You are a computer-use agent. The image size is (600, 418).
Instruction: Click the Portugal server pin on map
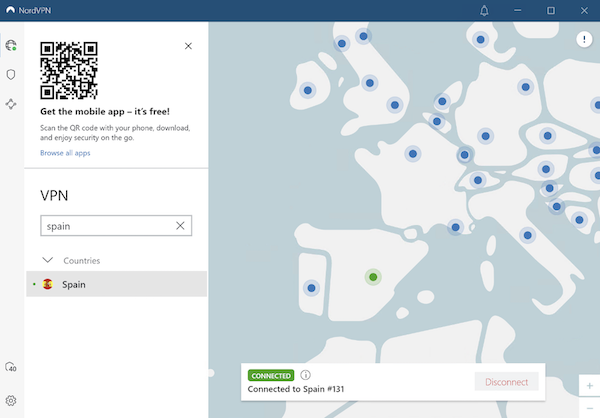[x=311, y=288]
